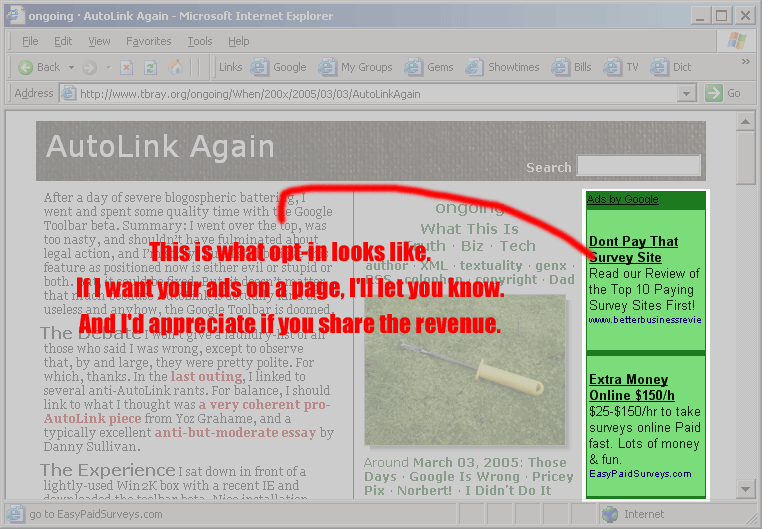Expand the Back button history dropdown
Image resolution: width=762 pixels, height=529 pixels.
pos(71,67)
